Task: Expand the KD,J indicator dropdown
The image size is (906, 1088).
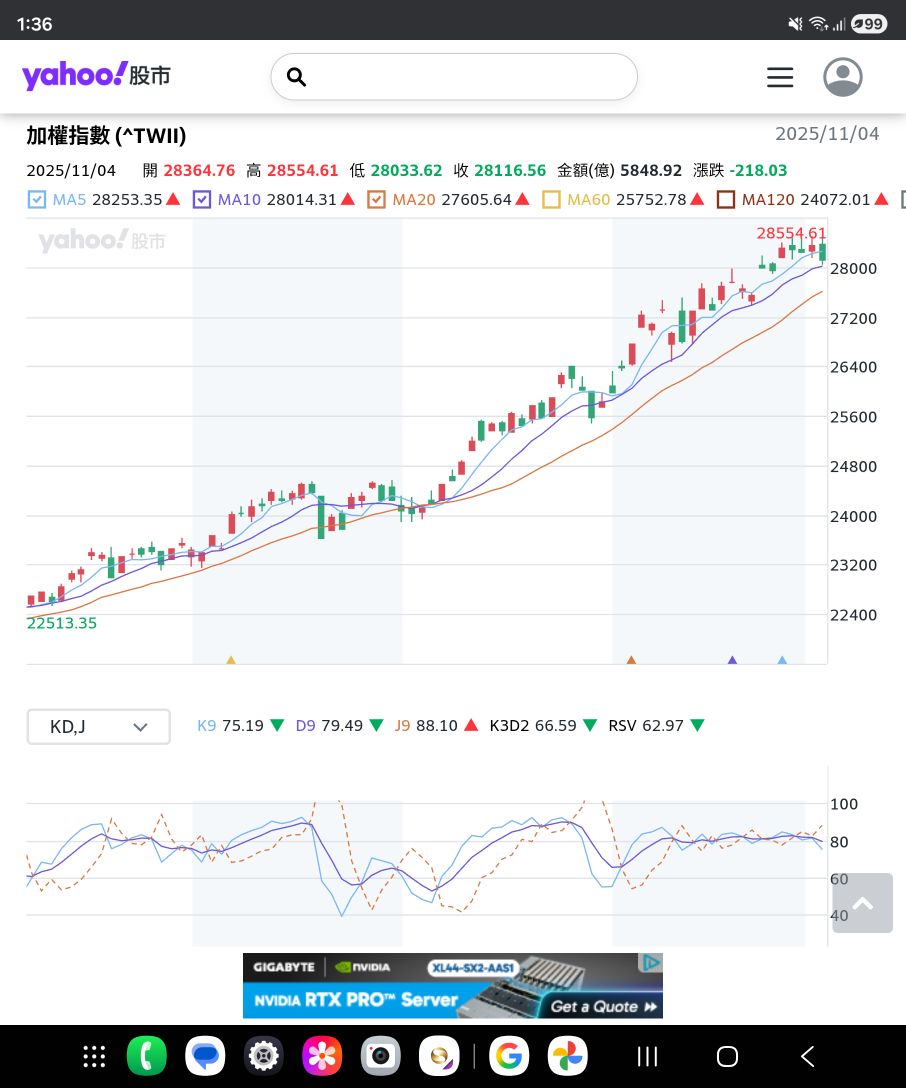Action: (x=99, y=726)
